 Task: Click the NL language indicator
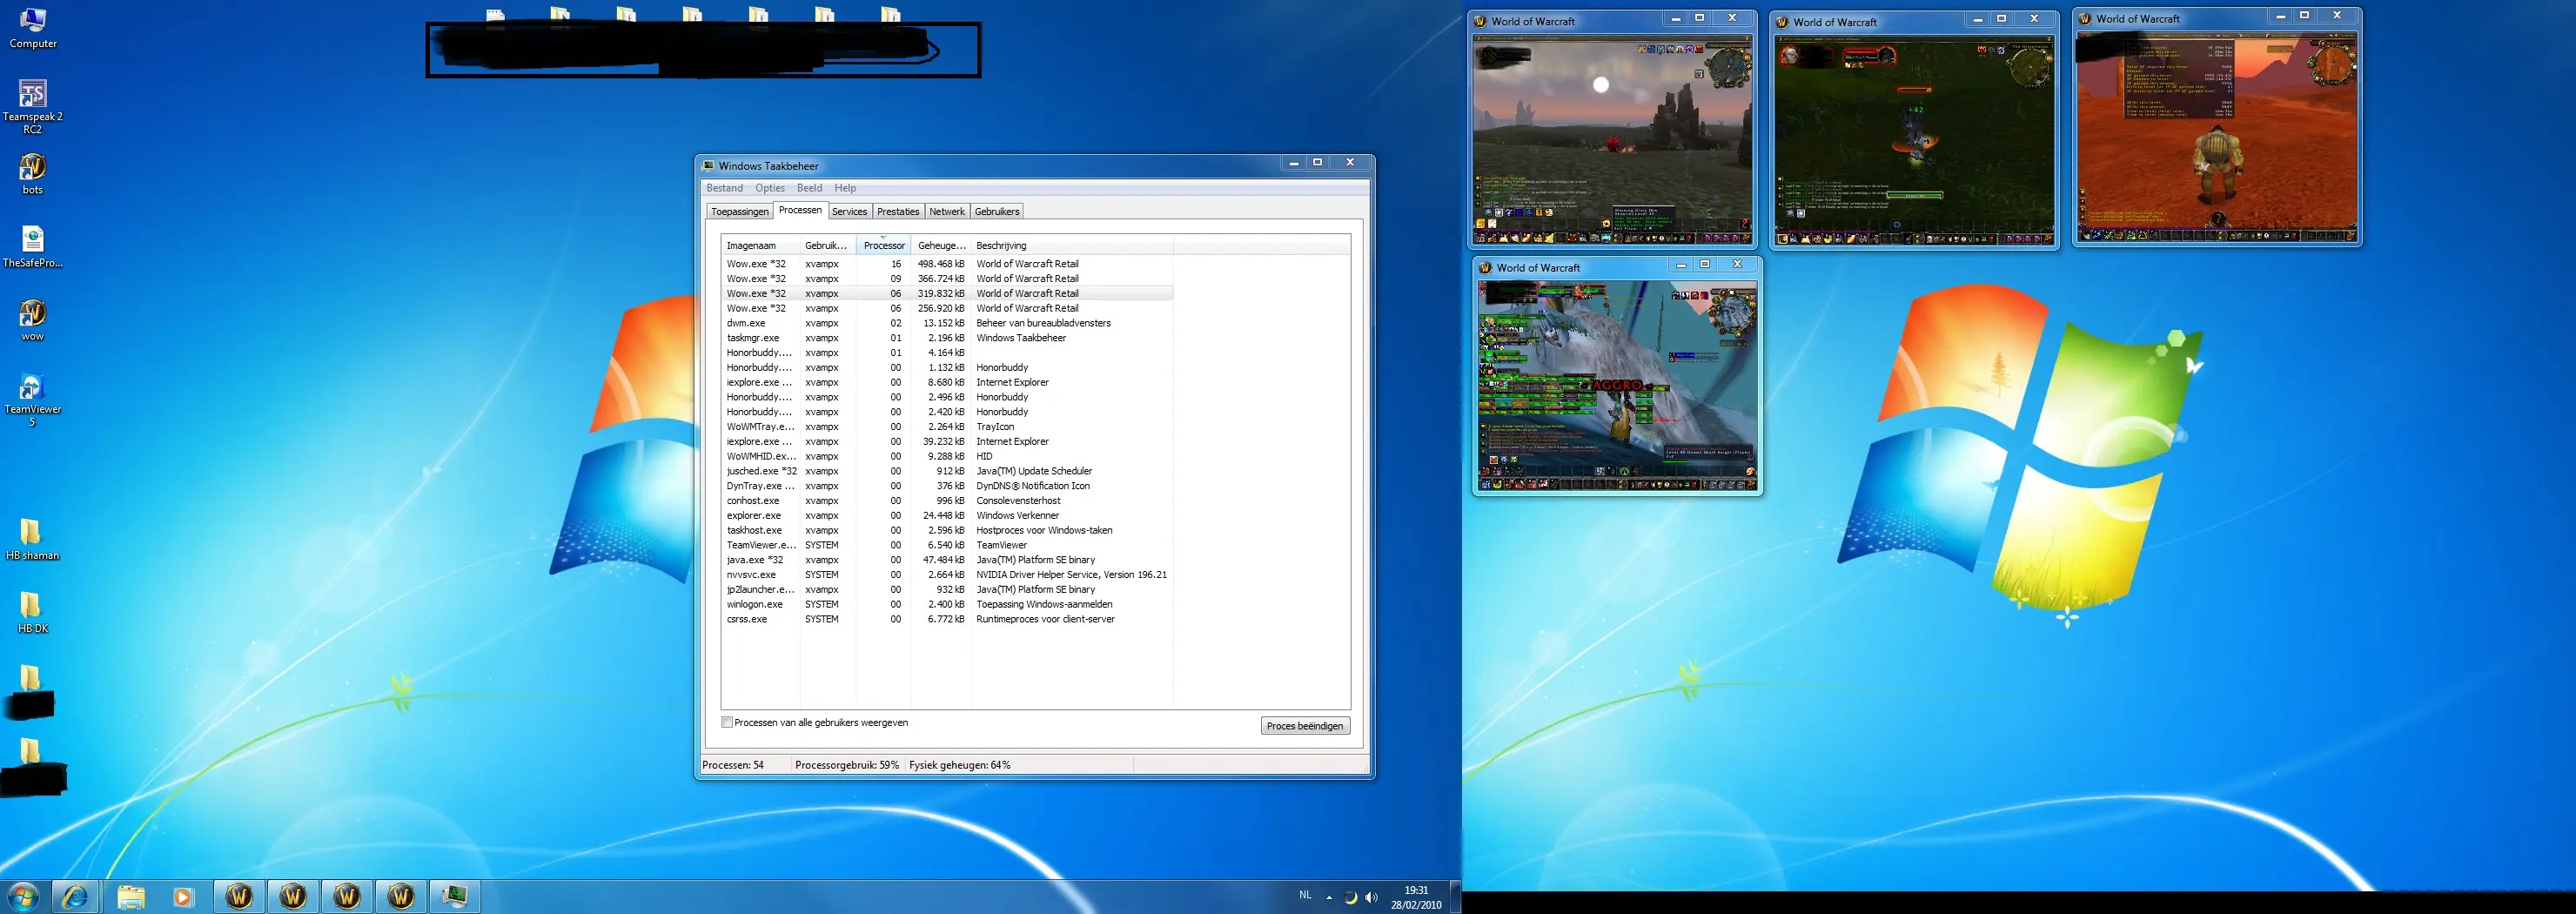pyautogui.click(x=1305, y=895)
